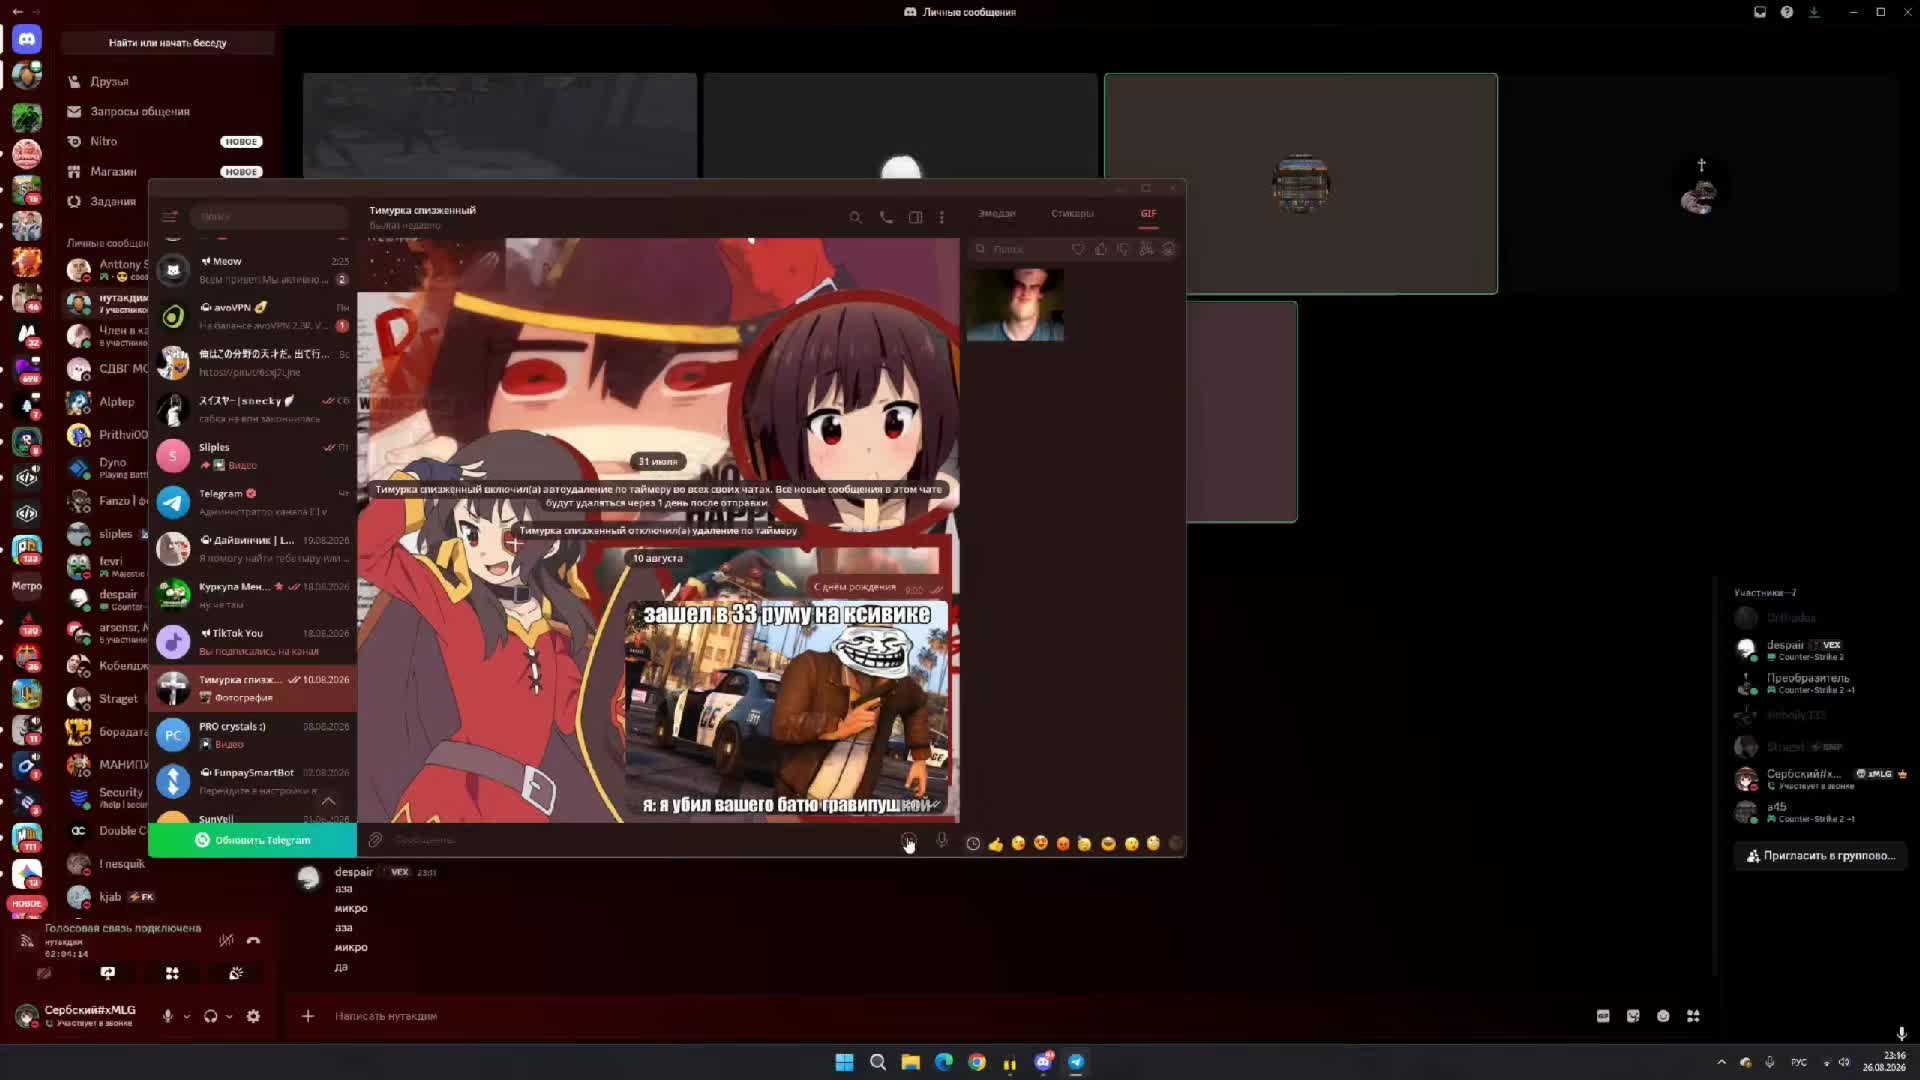Click Пригласить в групповой invite button
Image resolution: width=1920 pixels, height=1080 pixels.
(1821, 856)
